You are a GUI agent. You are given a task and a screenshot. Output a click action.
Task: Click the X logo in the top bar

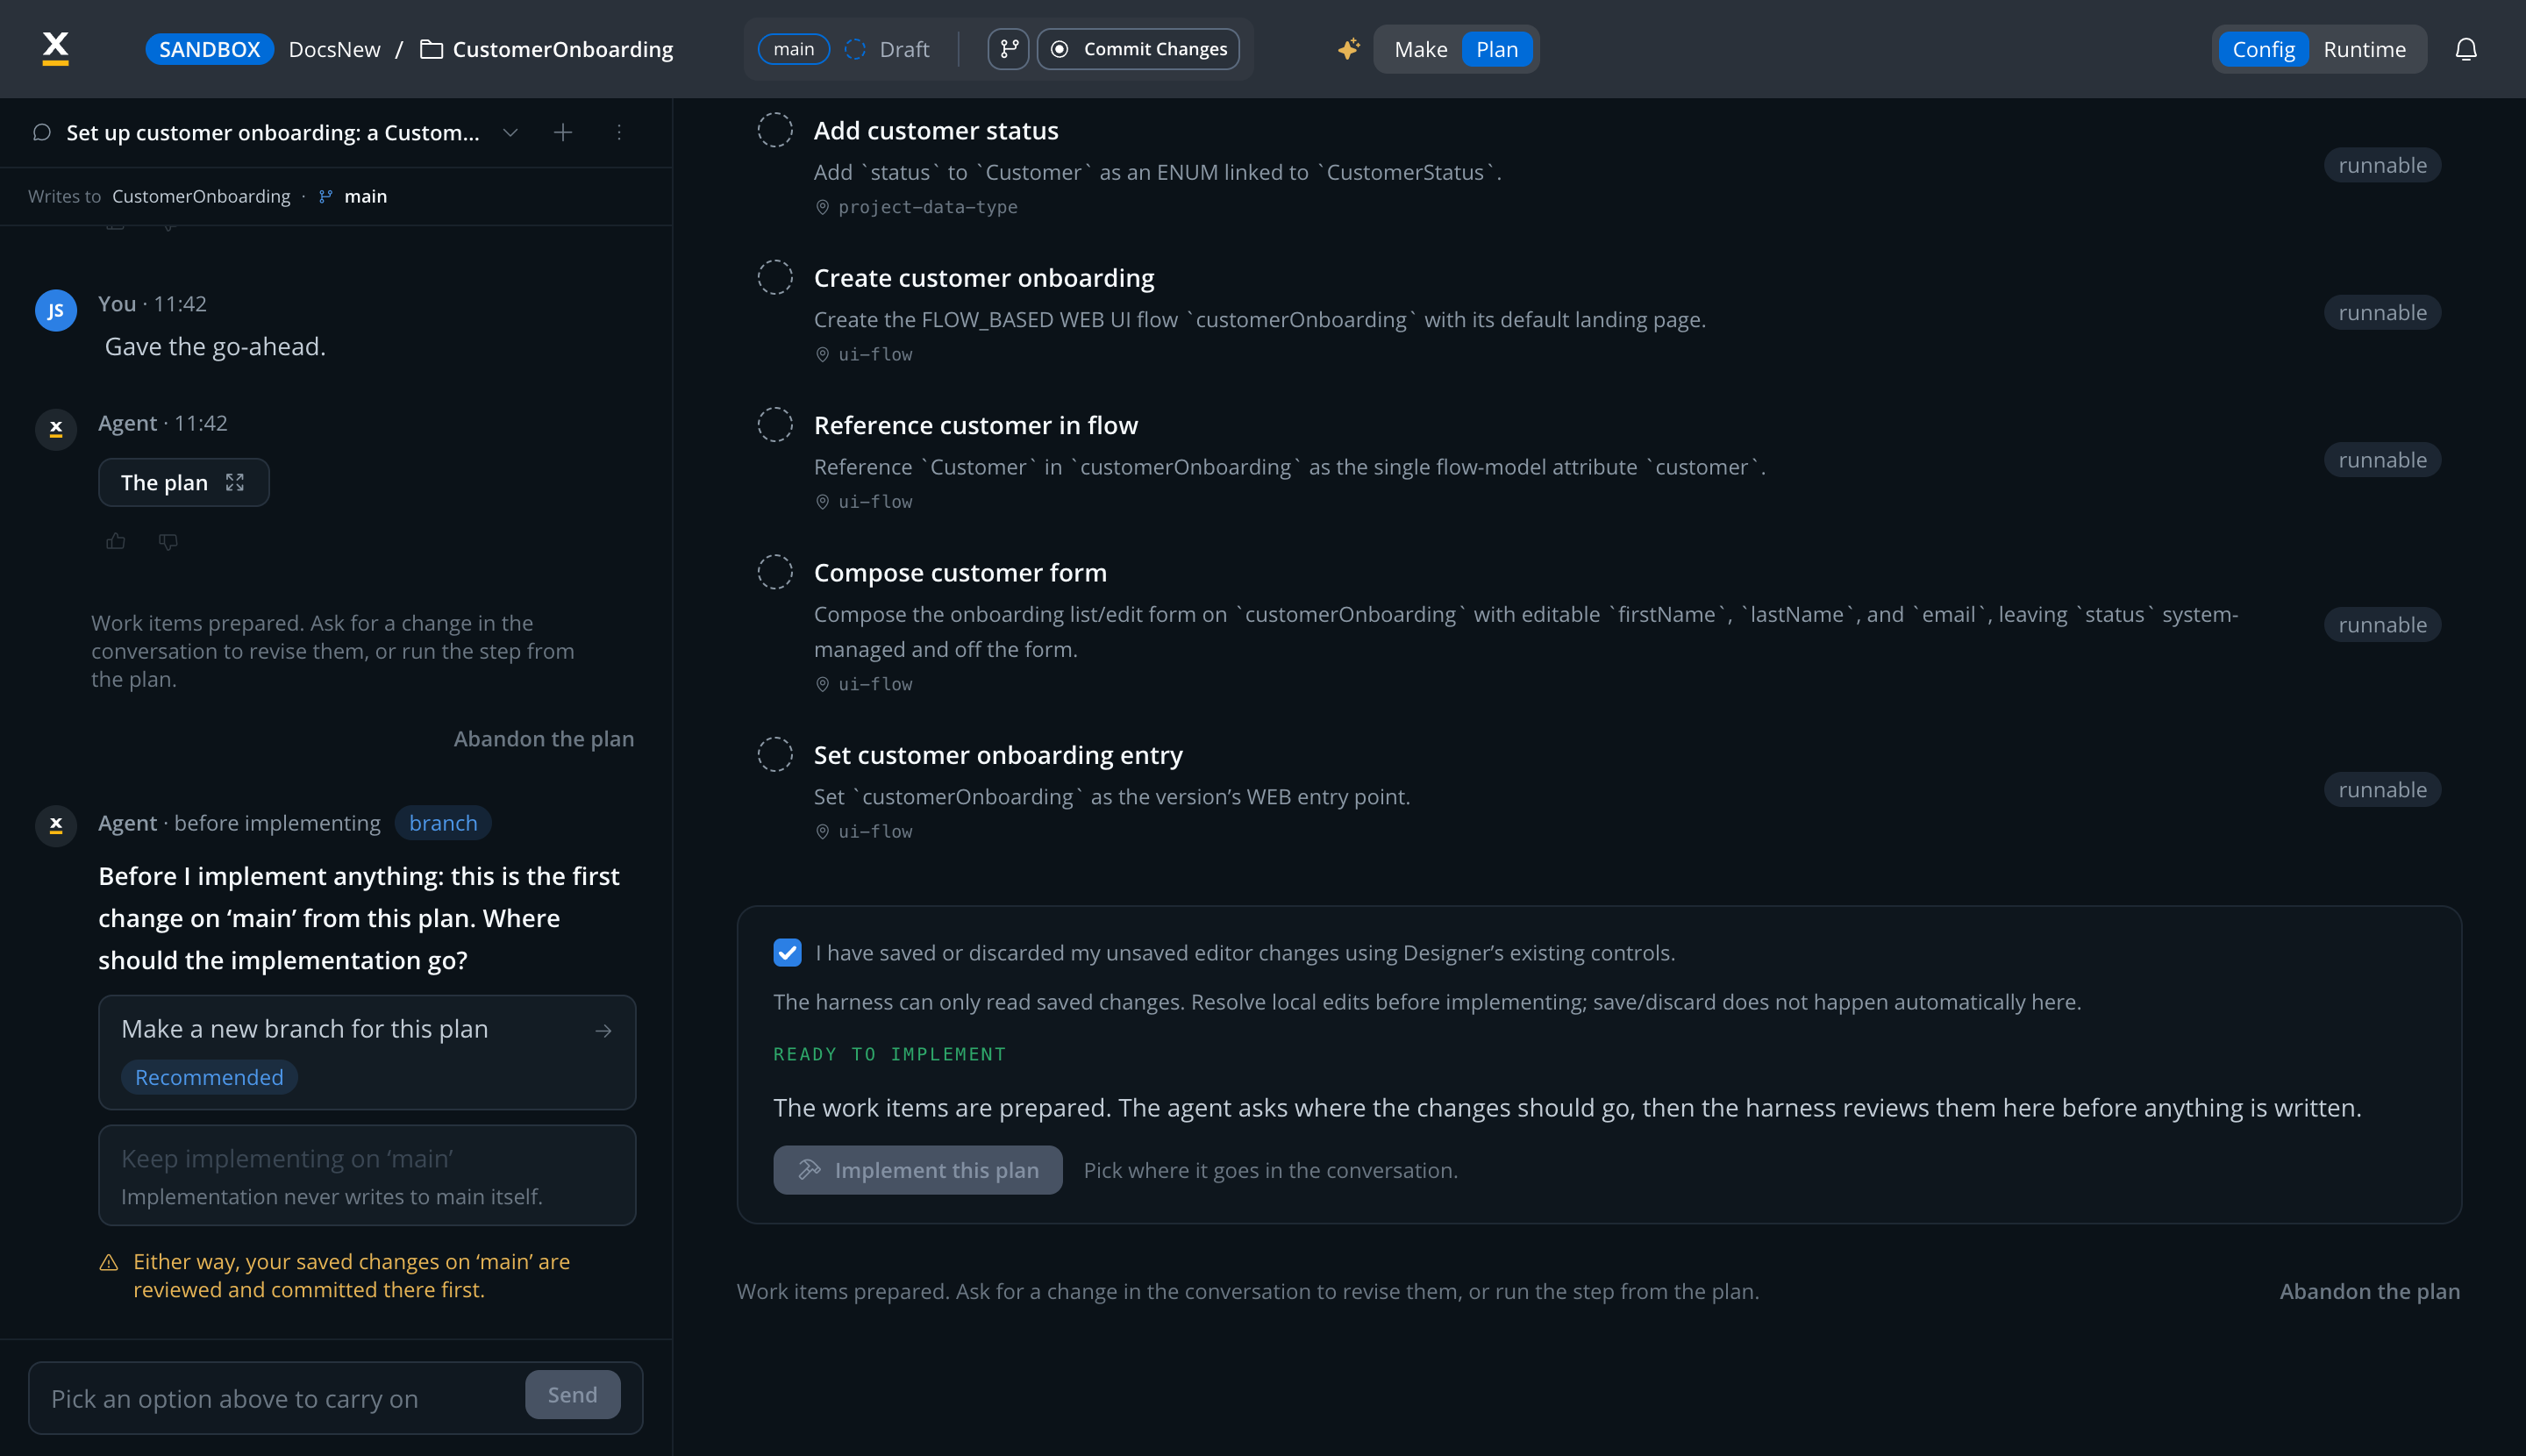point(56,48)
